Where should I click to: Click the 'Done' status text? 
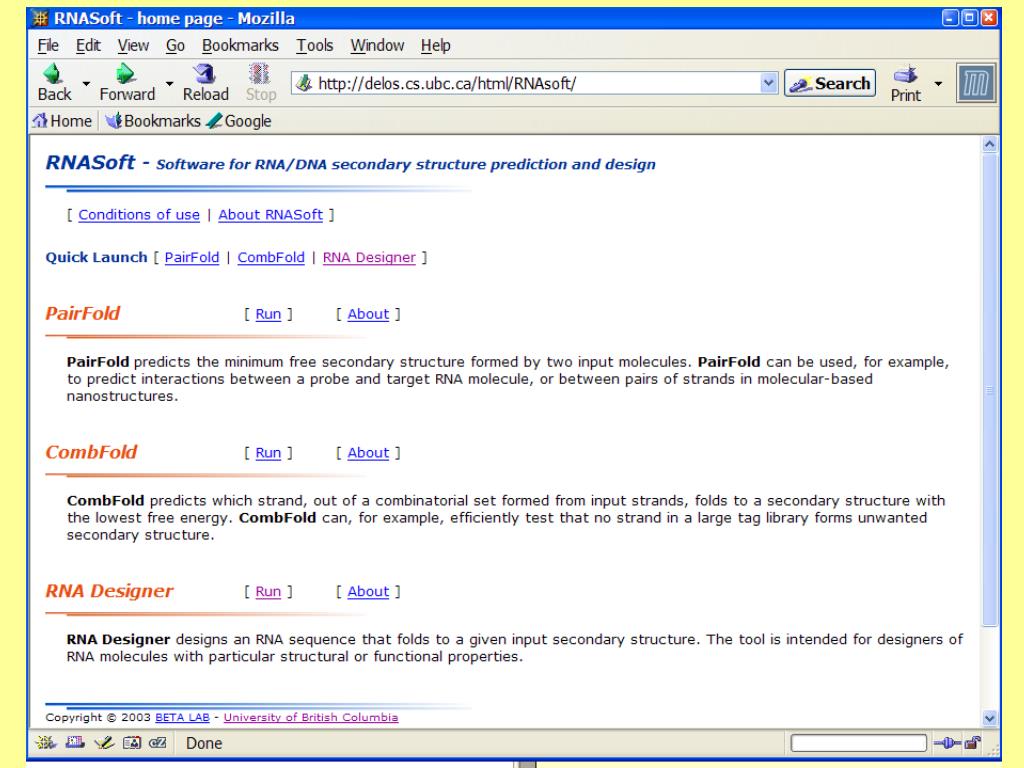pyautogui.click(x=204, y=743)
